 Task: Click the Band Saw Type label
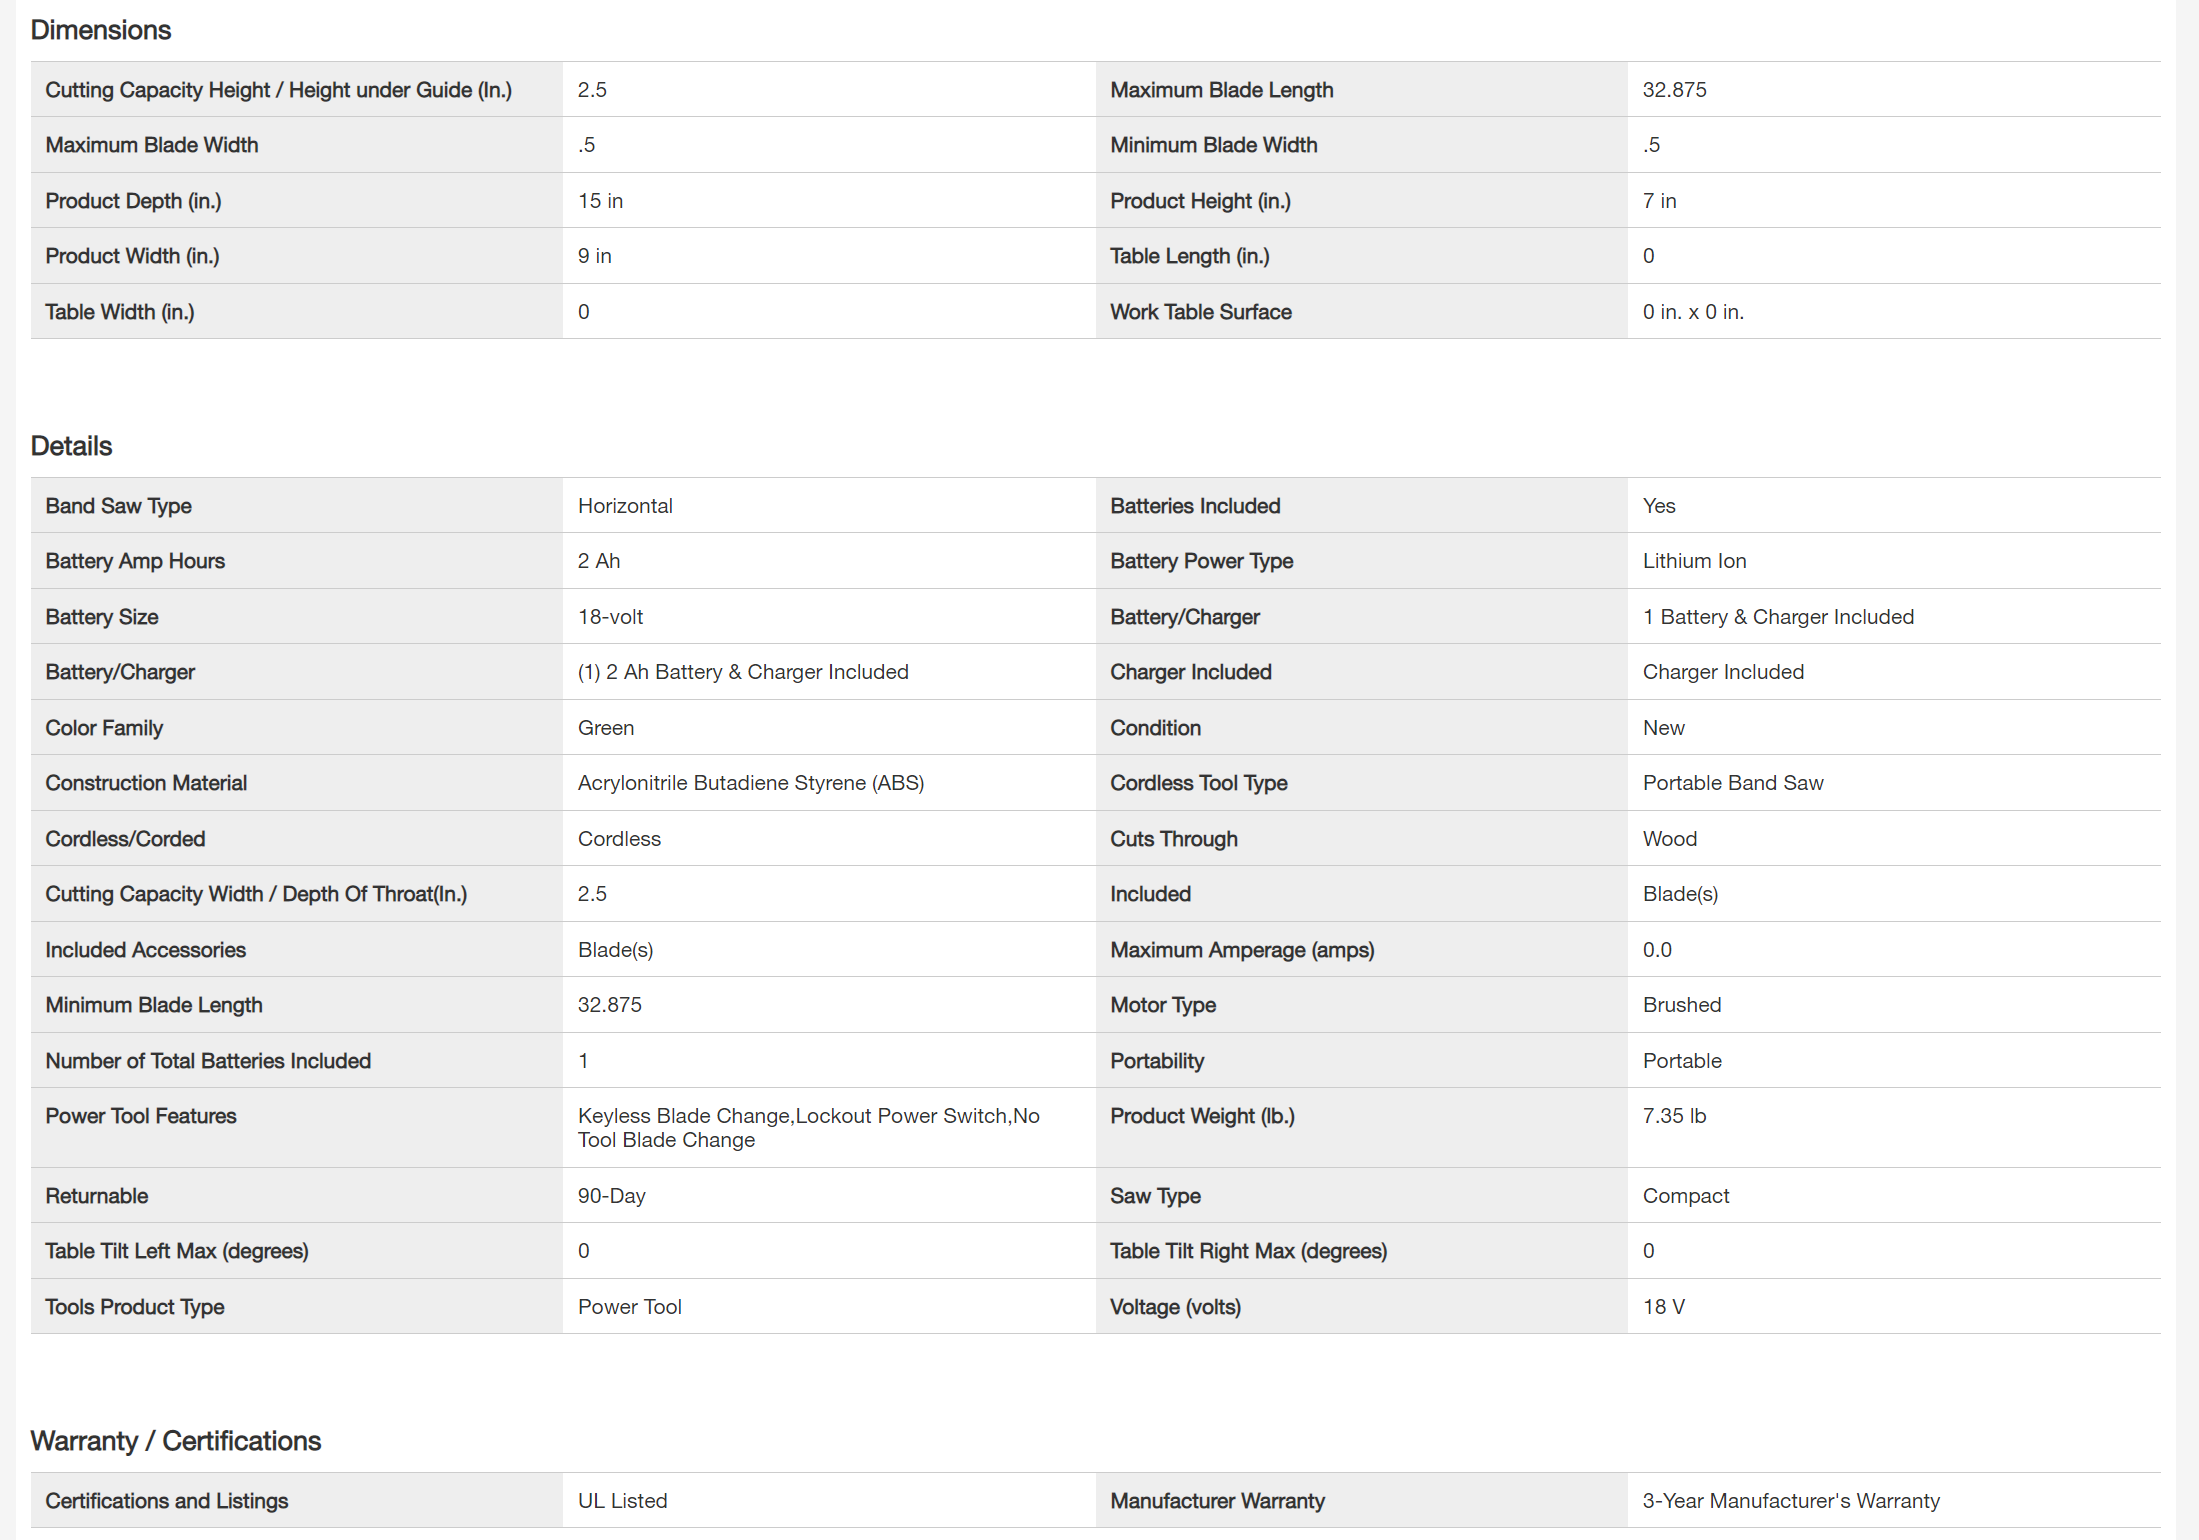118,506
